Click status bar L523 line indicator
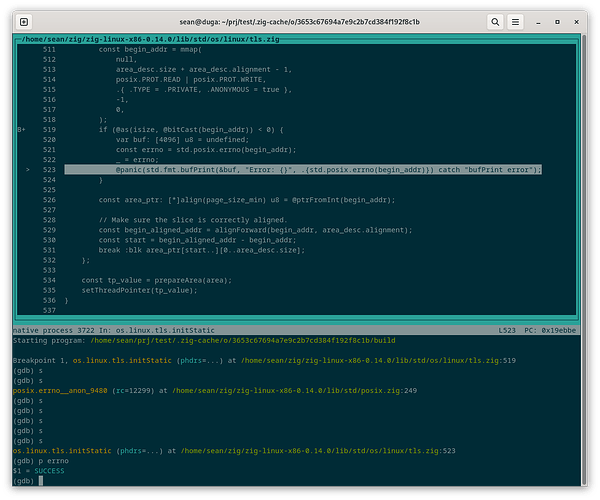600x500 pixels. (x=507, y=330)
